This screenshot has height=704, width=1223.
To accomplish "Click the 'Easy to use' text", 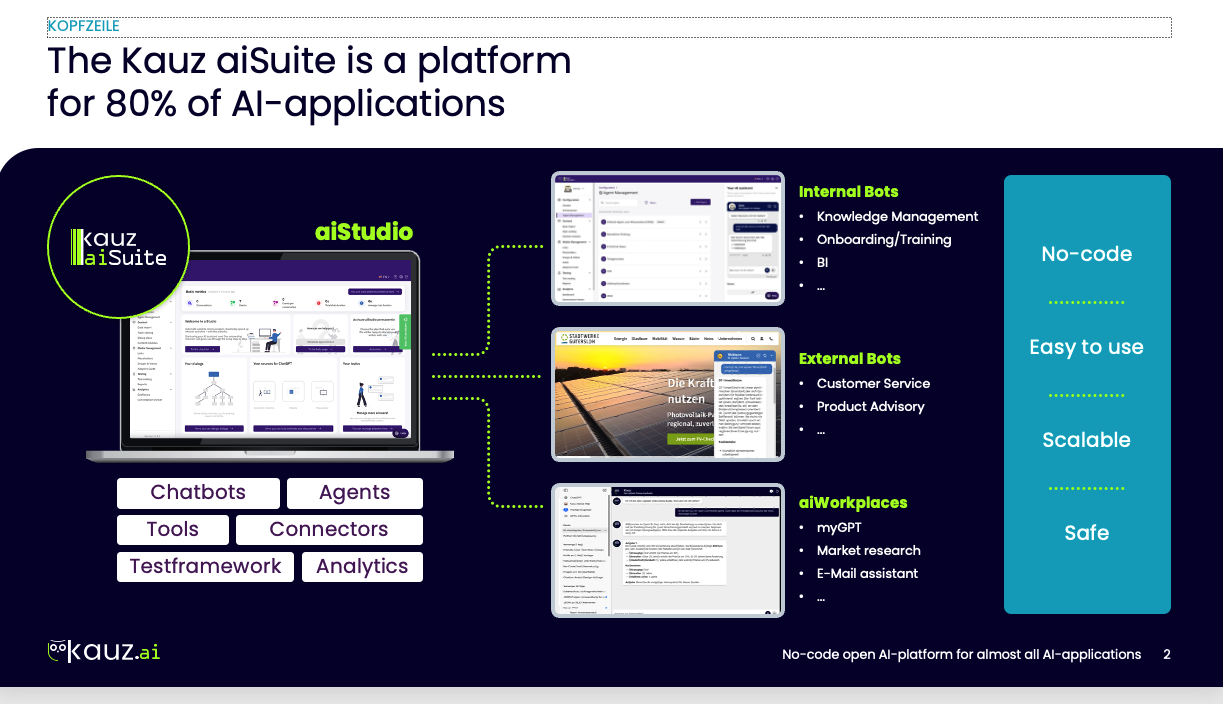I will click(1087, 347).
